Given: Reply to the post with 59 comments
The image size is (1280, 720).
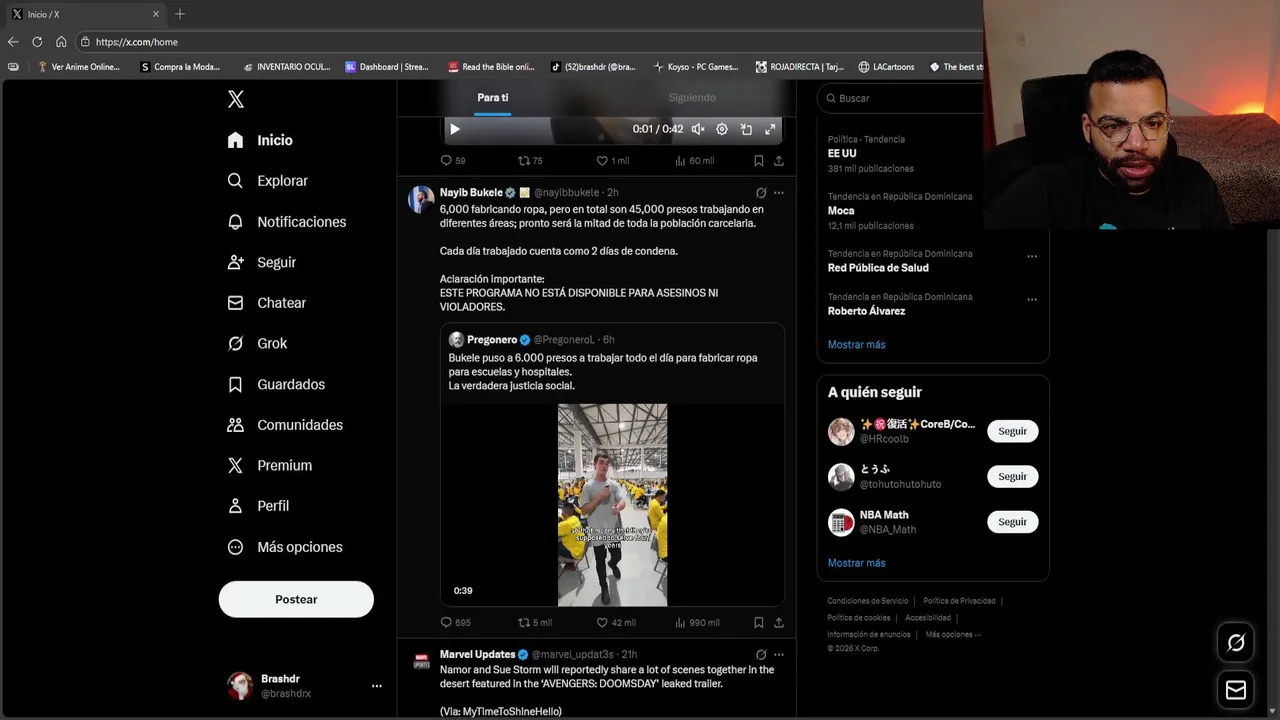Looking at the screenshot, I should coord(453,160).
